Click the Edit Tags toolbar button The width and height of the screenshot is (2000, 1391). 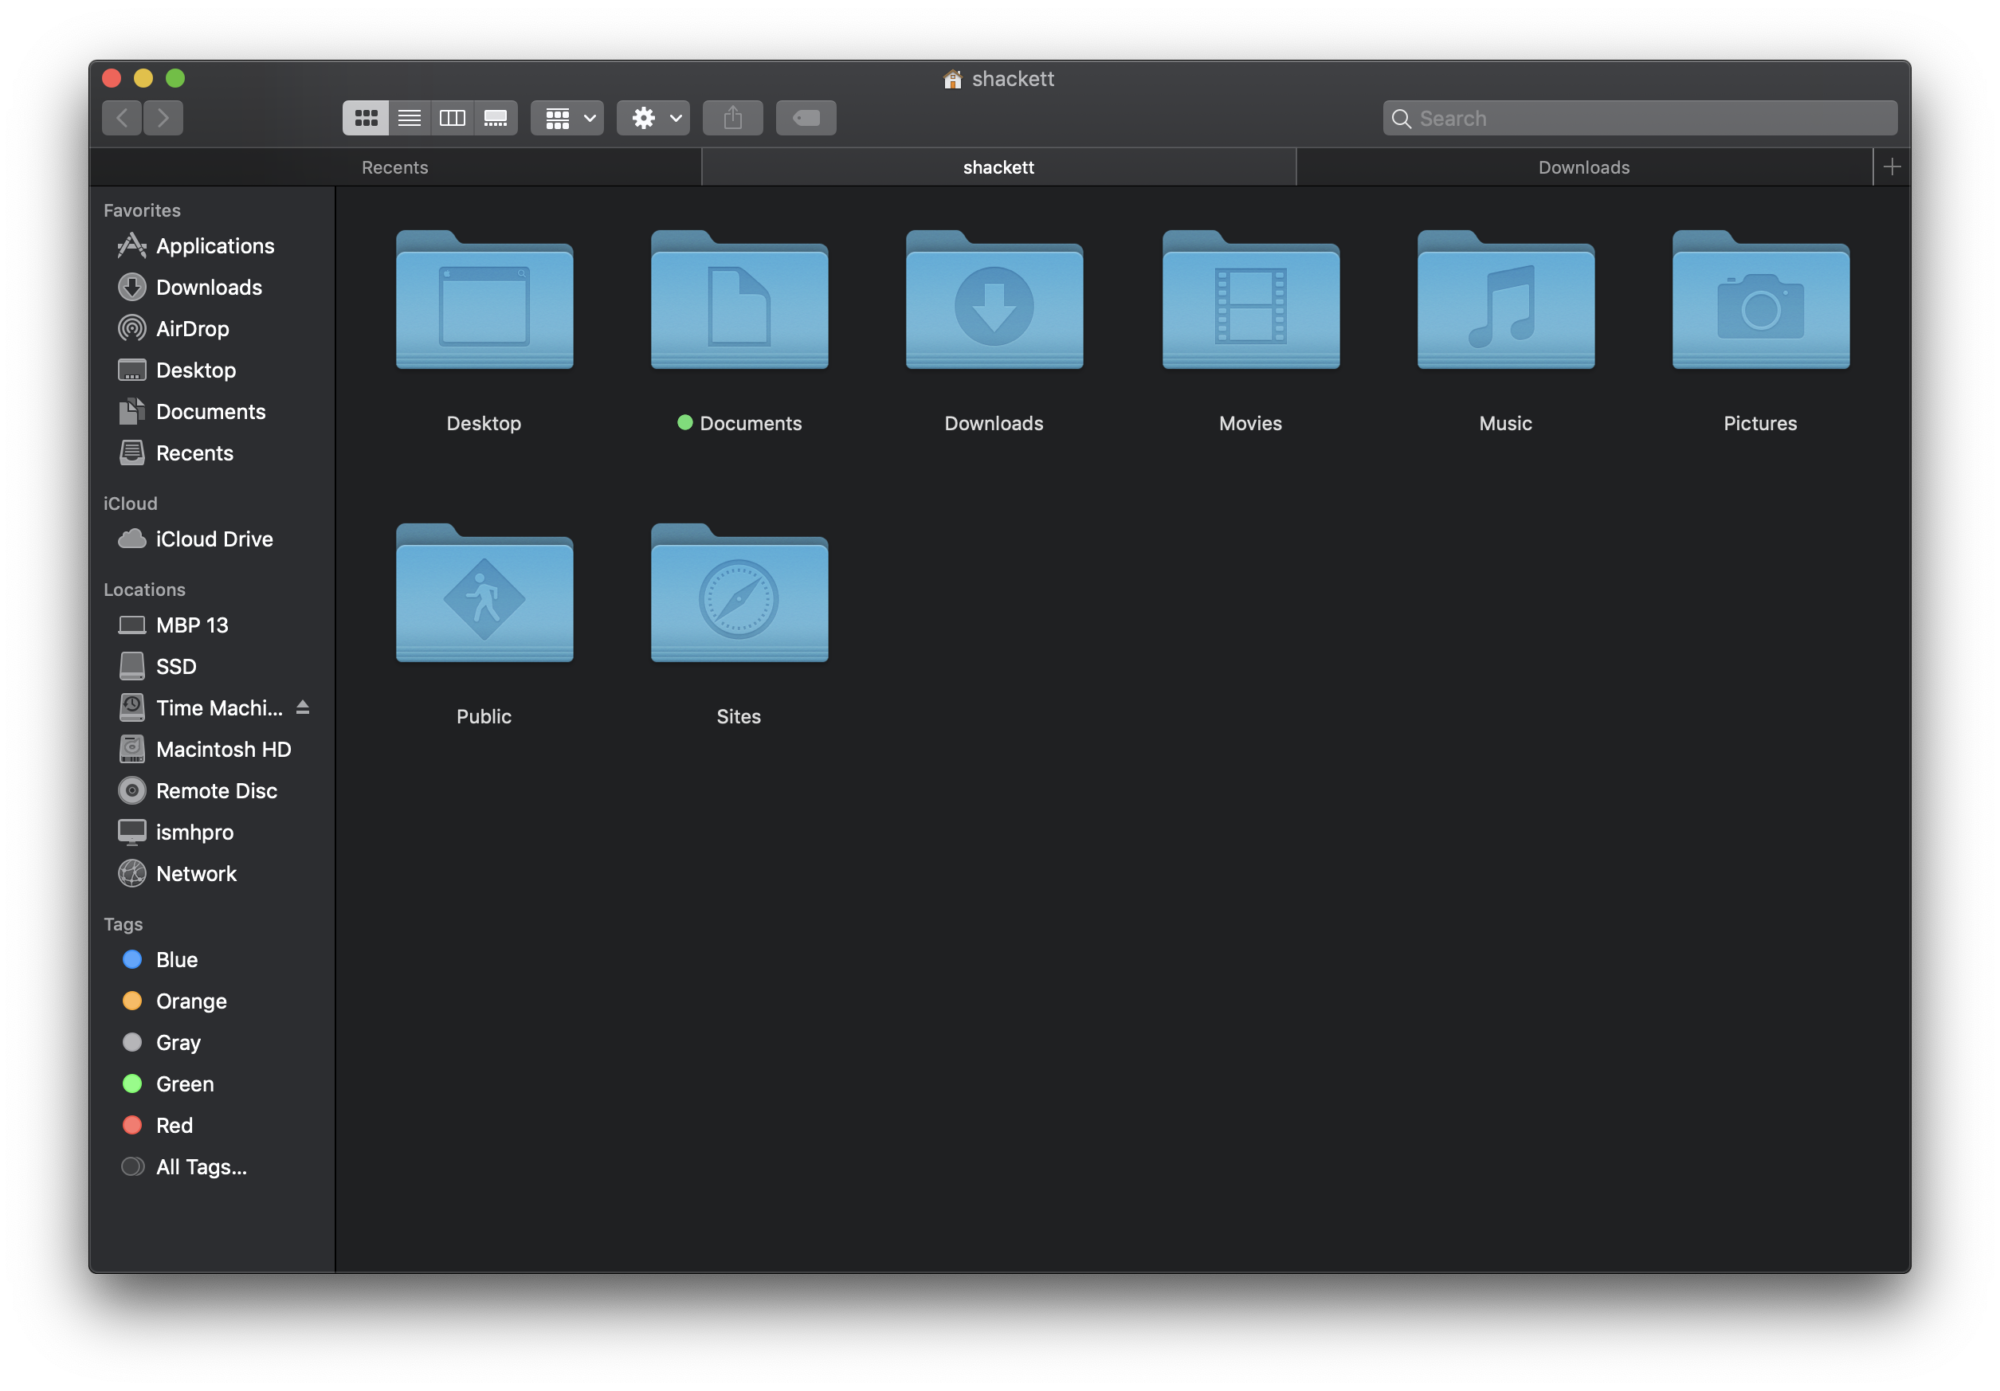coord(806,118)
